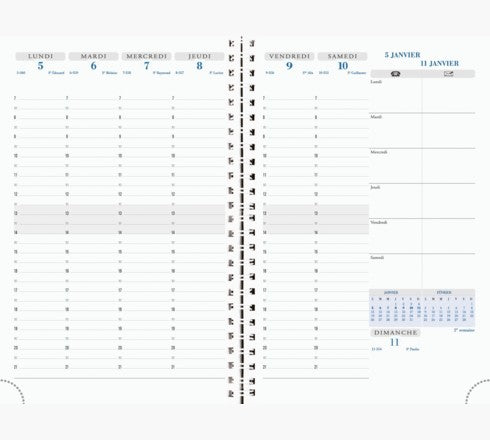Open the Février mini calendar
This screenshot has height=440, width=490.
click(448, 308)
